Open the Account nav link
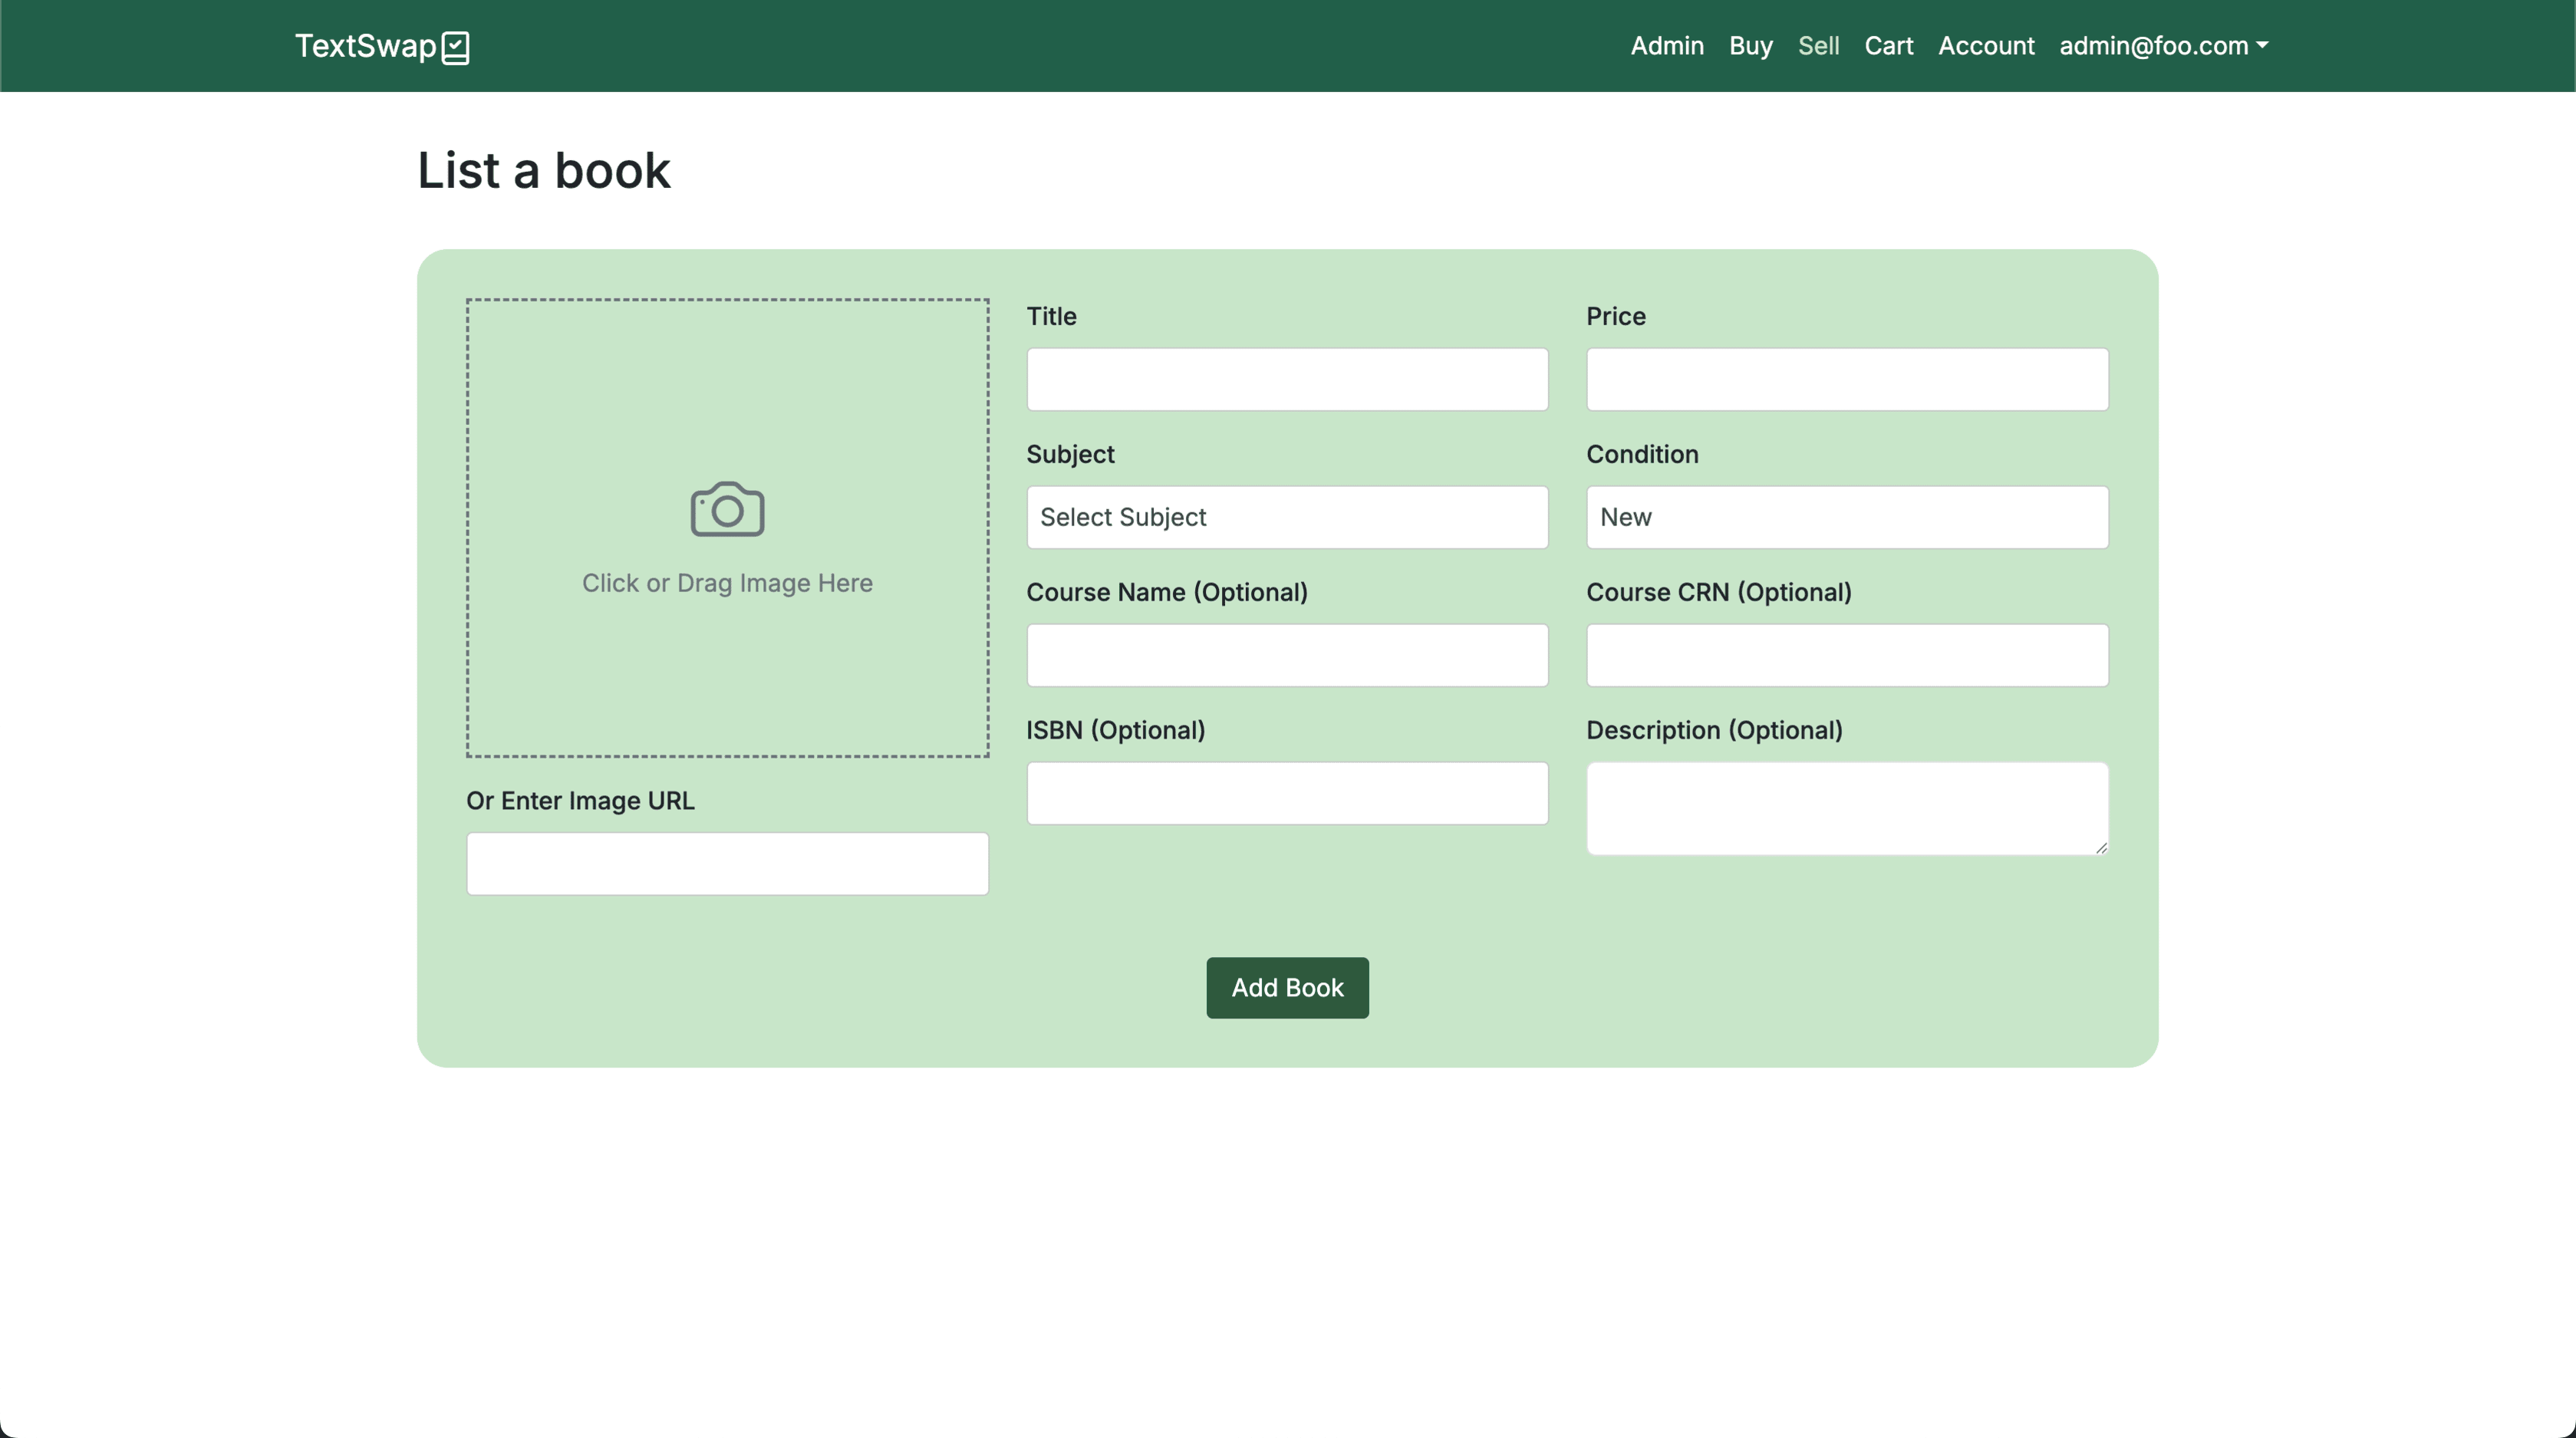This screenshot has height=1438, width=2576. click(1986, 46)
